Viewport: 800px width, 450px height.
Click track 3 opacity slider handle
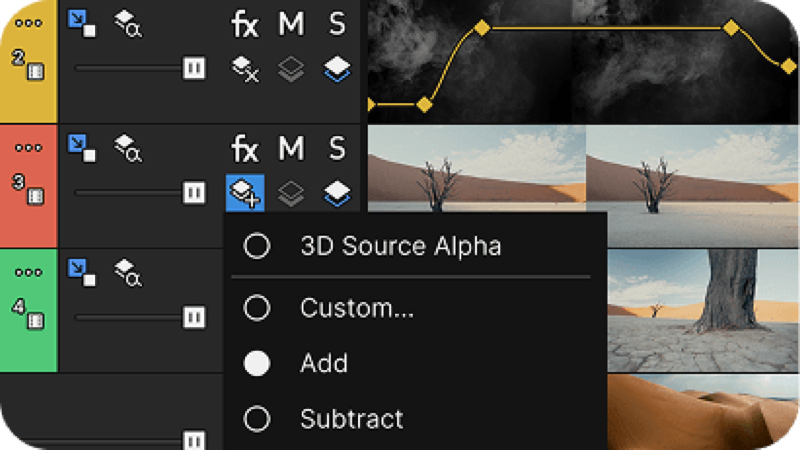194,192
